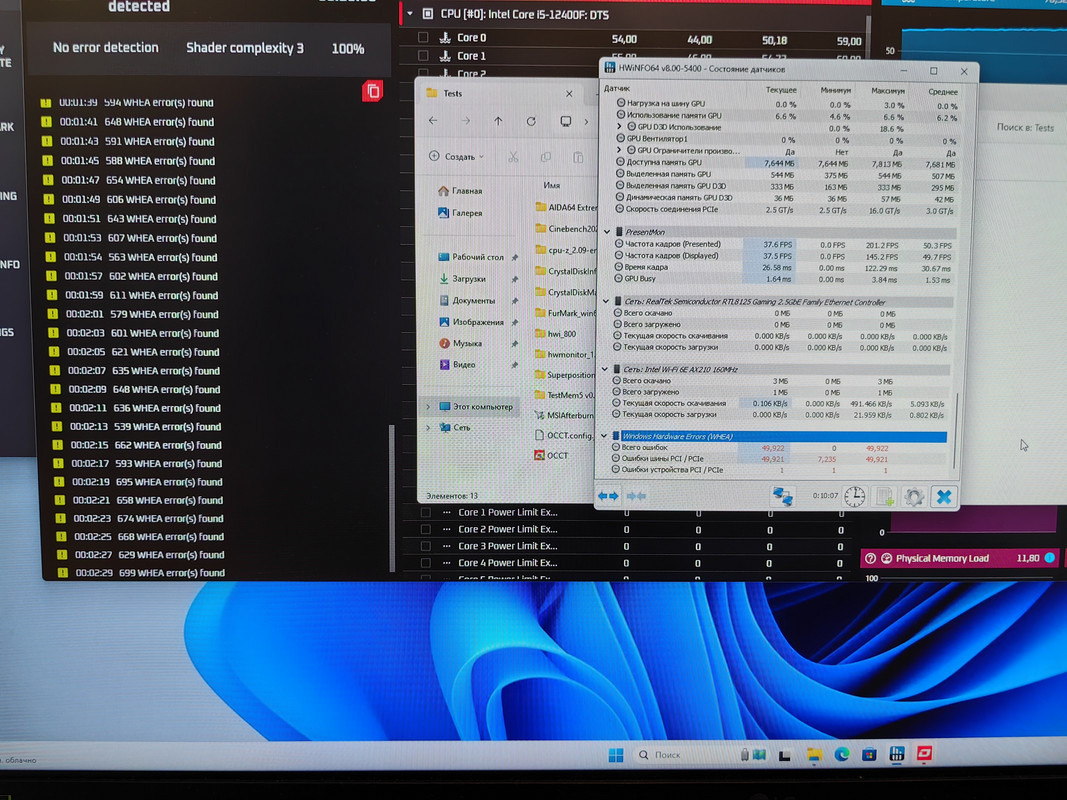Click the Имя column header in Explorer
Viewport: 1067px width, 800px height.
(x=552, y=186)
